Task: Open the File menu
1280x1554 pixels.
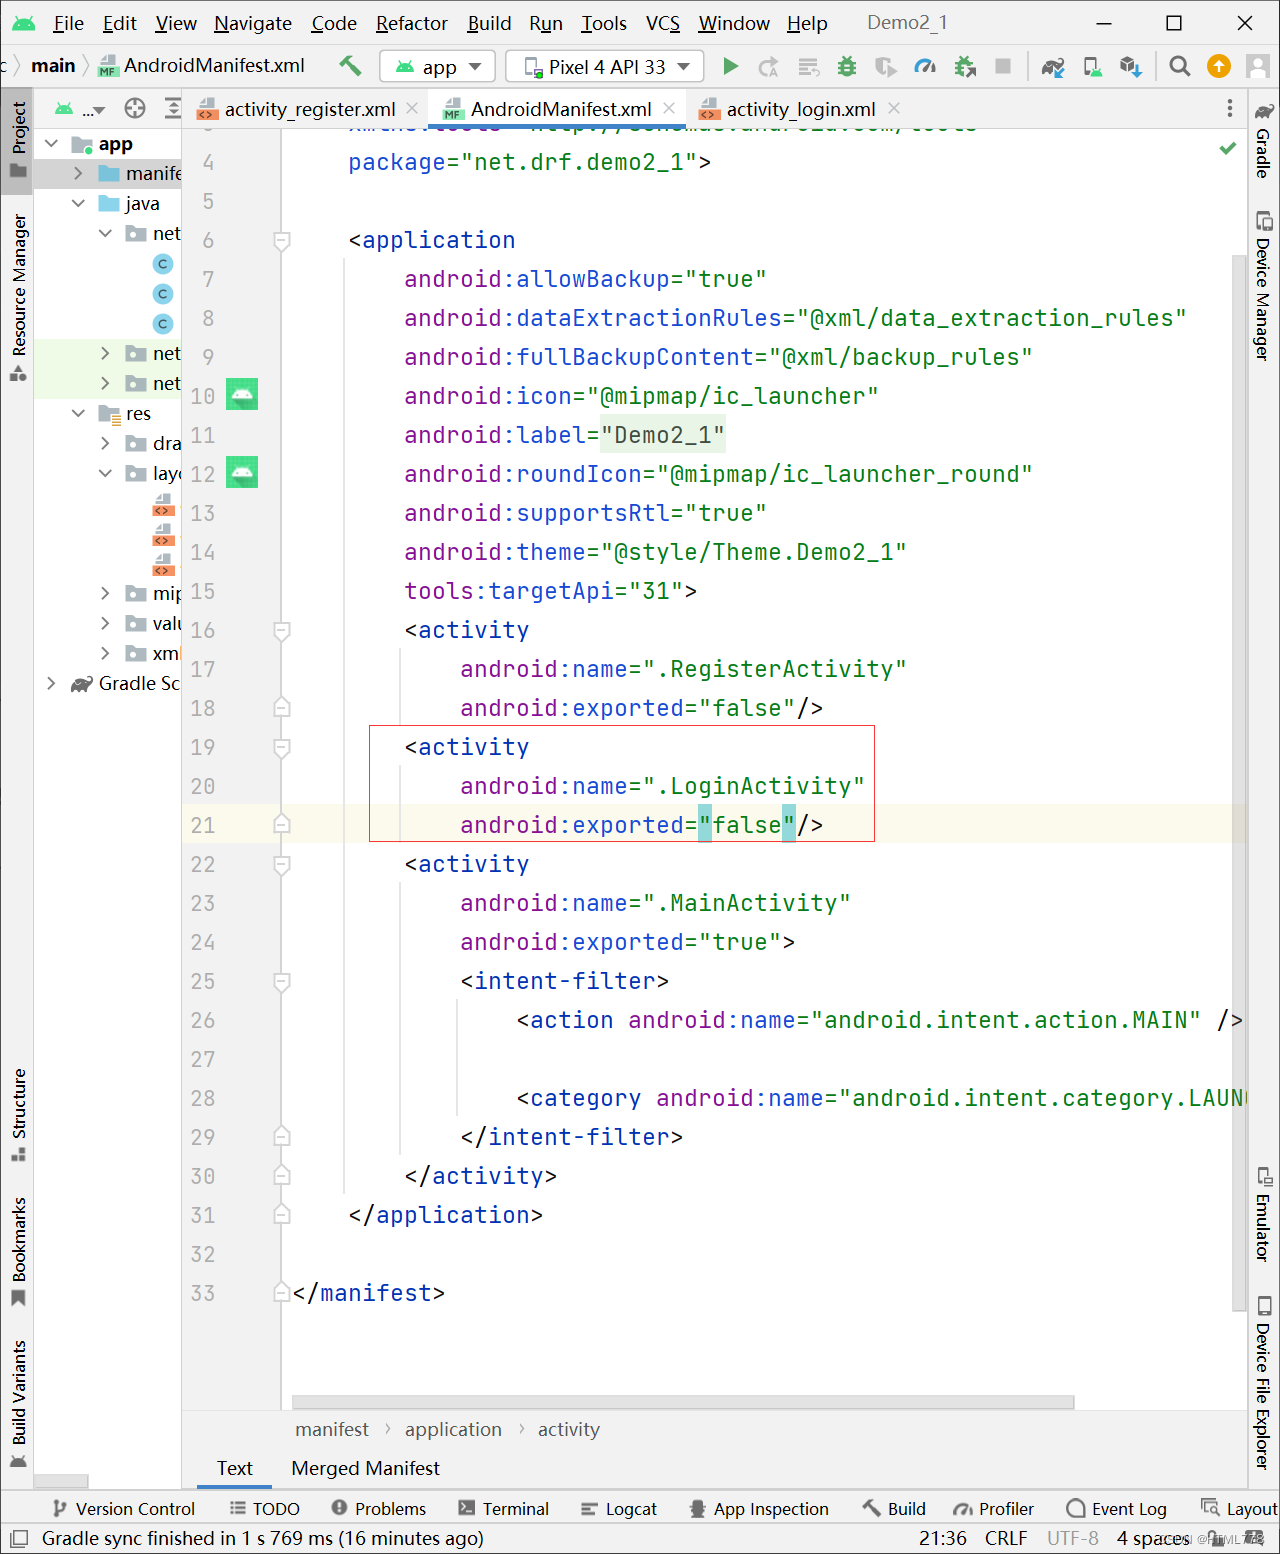Action: point(68,23)
